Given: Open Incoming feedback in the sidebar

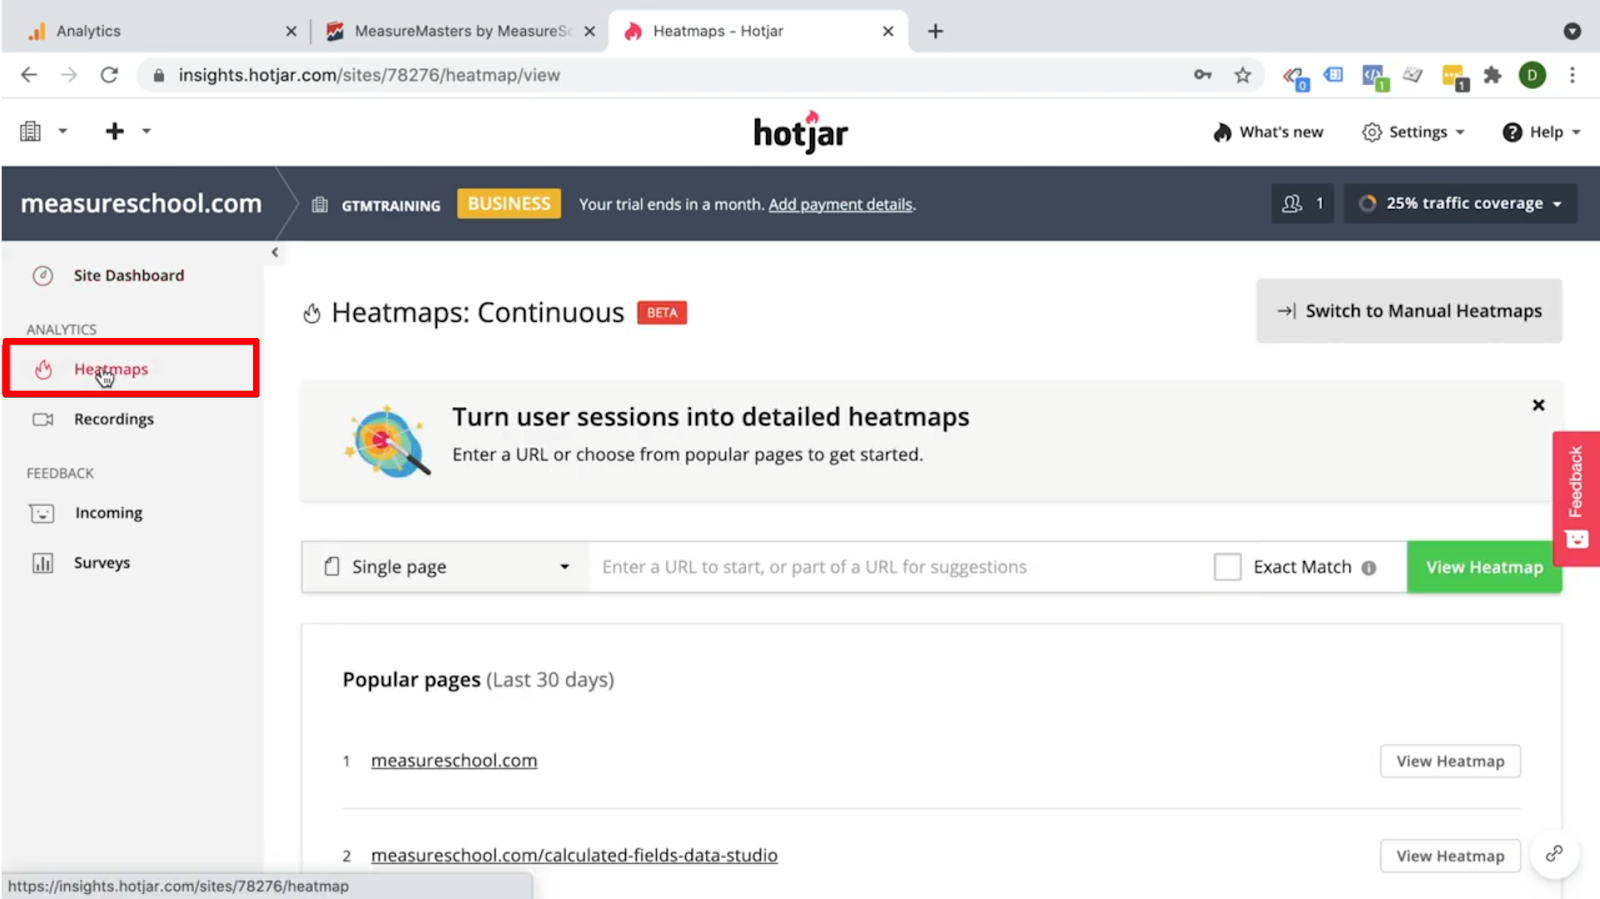Looking at the screenshot, I should (x=108, y=513).
